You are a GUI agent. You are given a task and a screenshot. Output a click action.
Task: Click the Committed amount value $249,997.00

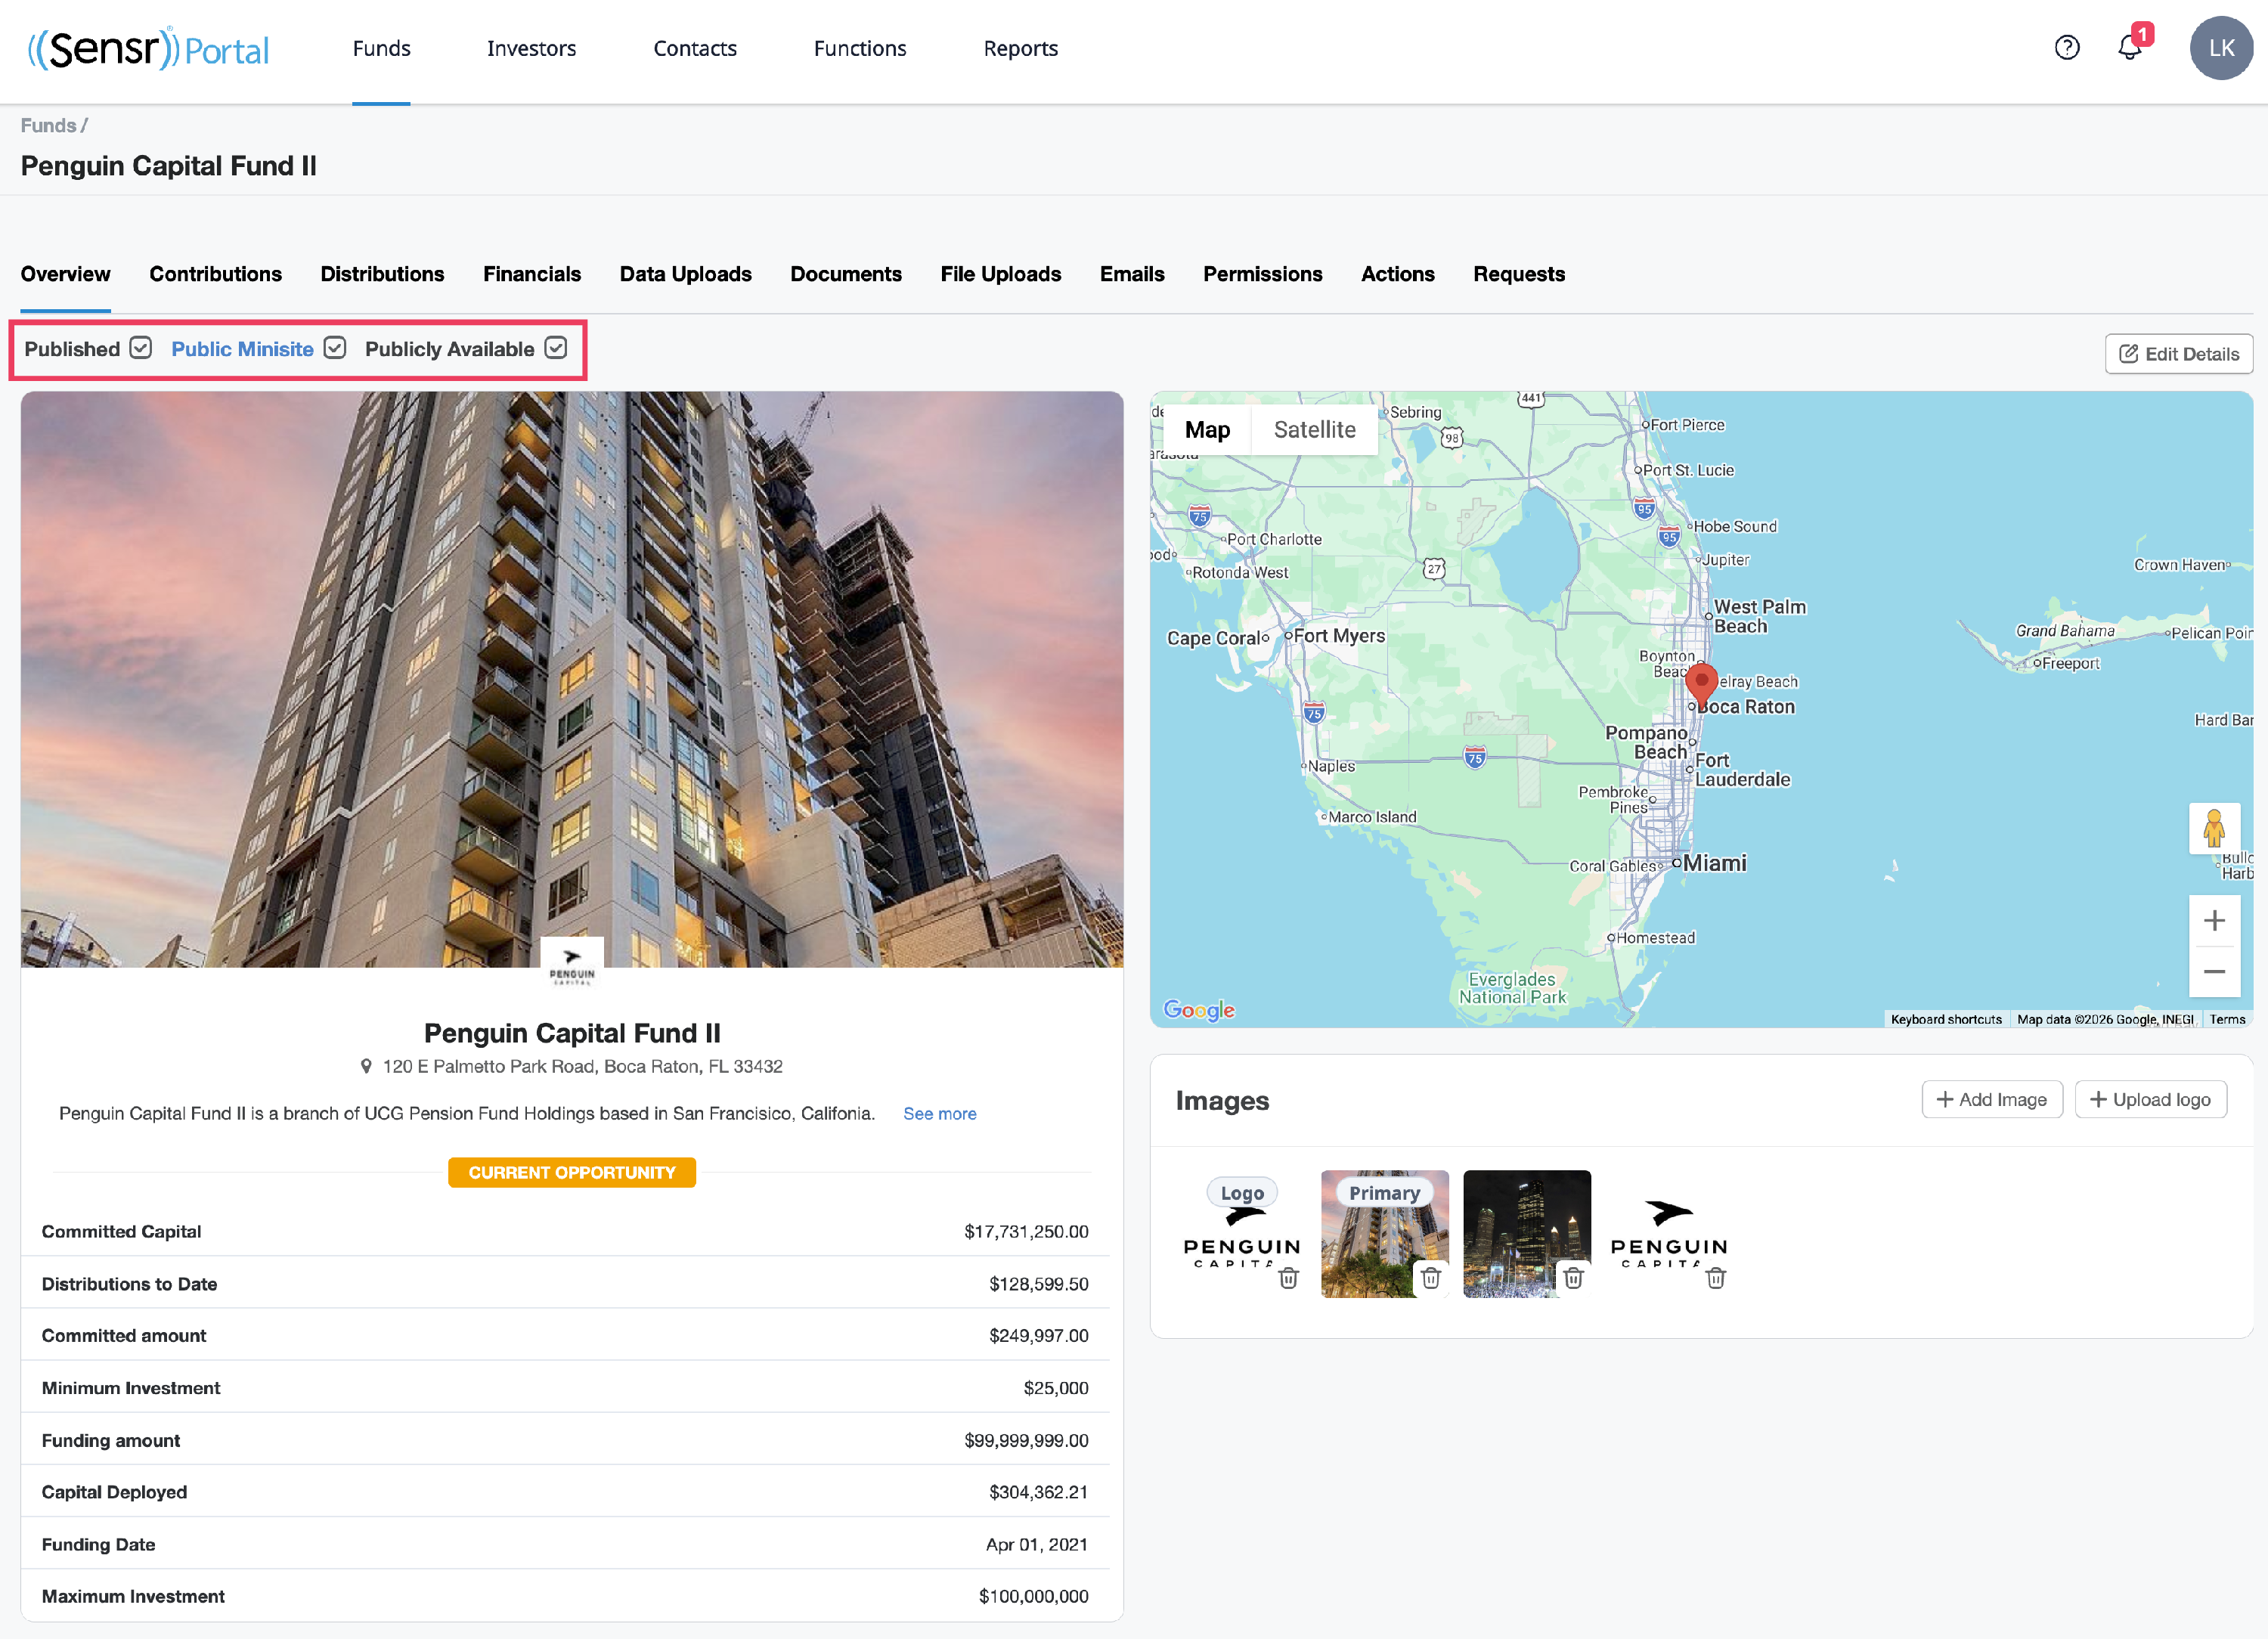coord(1038,1336)
